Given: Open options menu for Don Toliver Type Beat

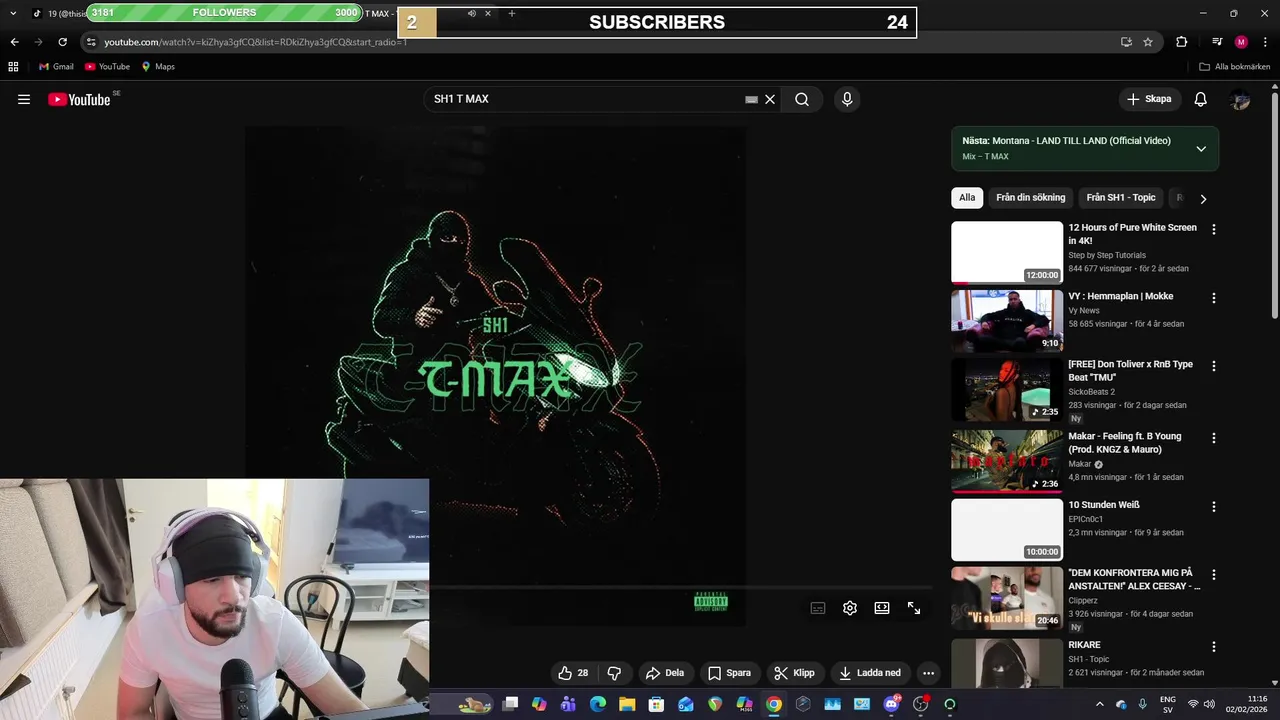Looking at the screenshot, I should 1214,366.
